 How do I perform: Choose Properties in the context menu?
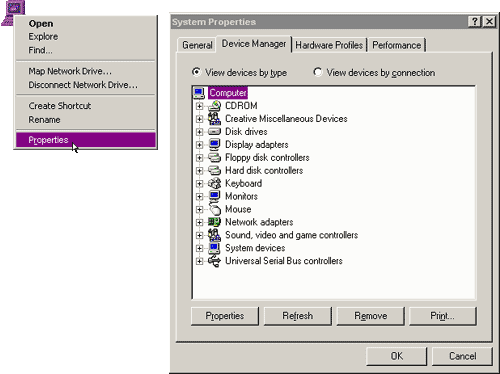point(86,140)
